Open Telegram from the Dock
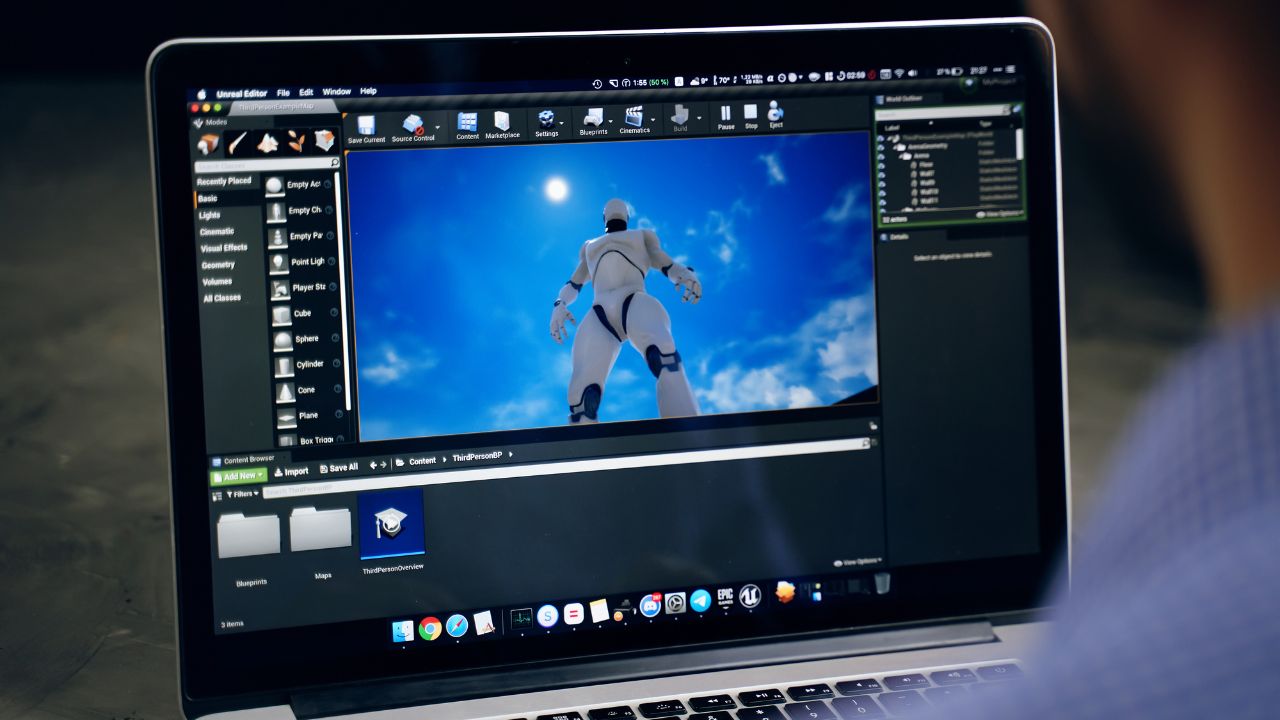 click(x=700, y=600)
